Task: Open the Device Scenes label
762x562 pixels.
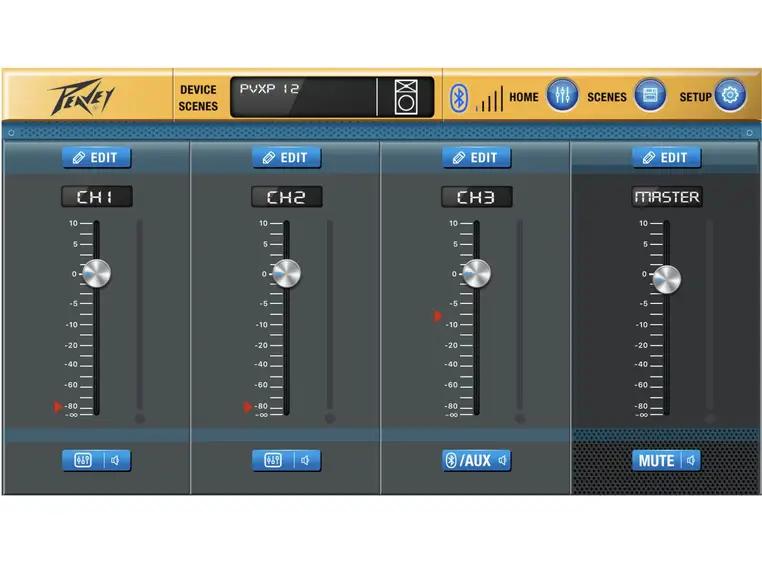Action: click(x=198, y=97)
